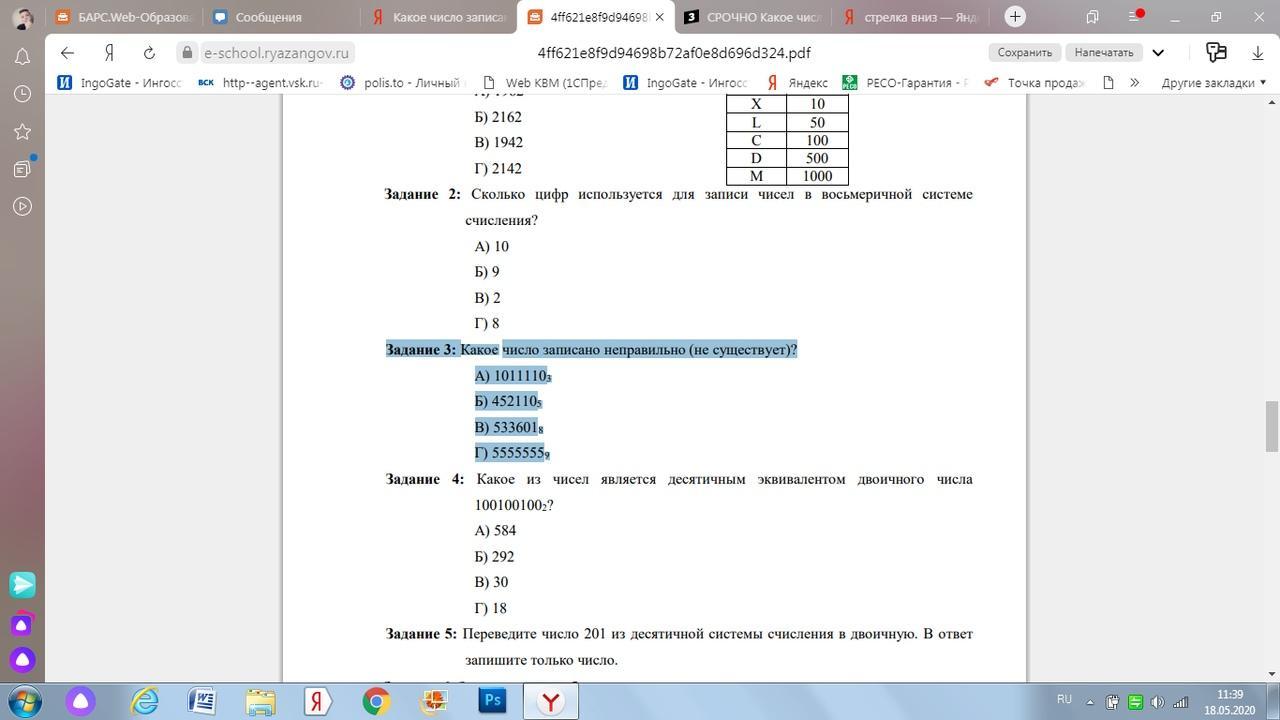The height and width of the screenshot is (720, 1280).
Task: Open Другие закладки bookmarks folder
Action: tap(1213, 83)
